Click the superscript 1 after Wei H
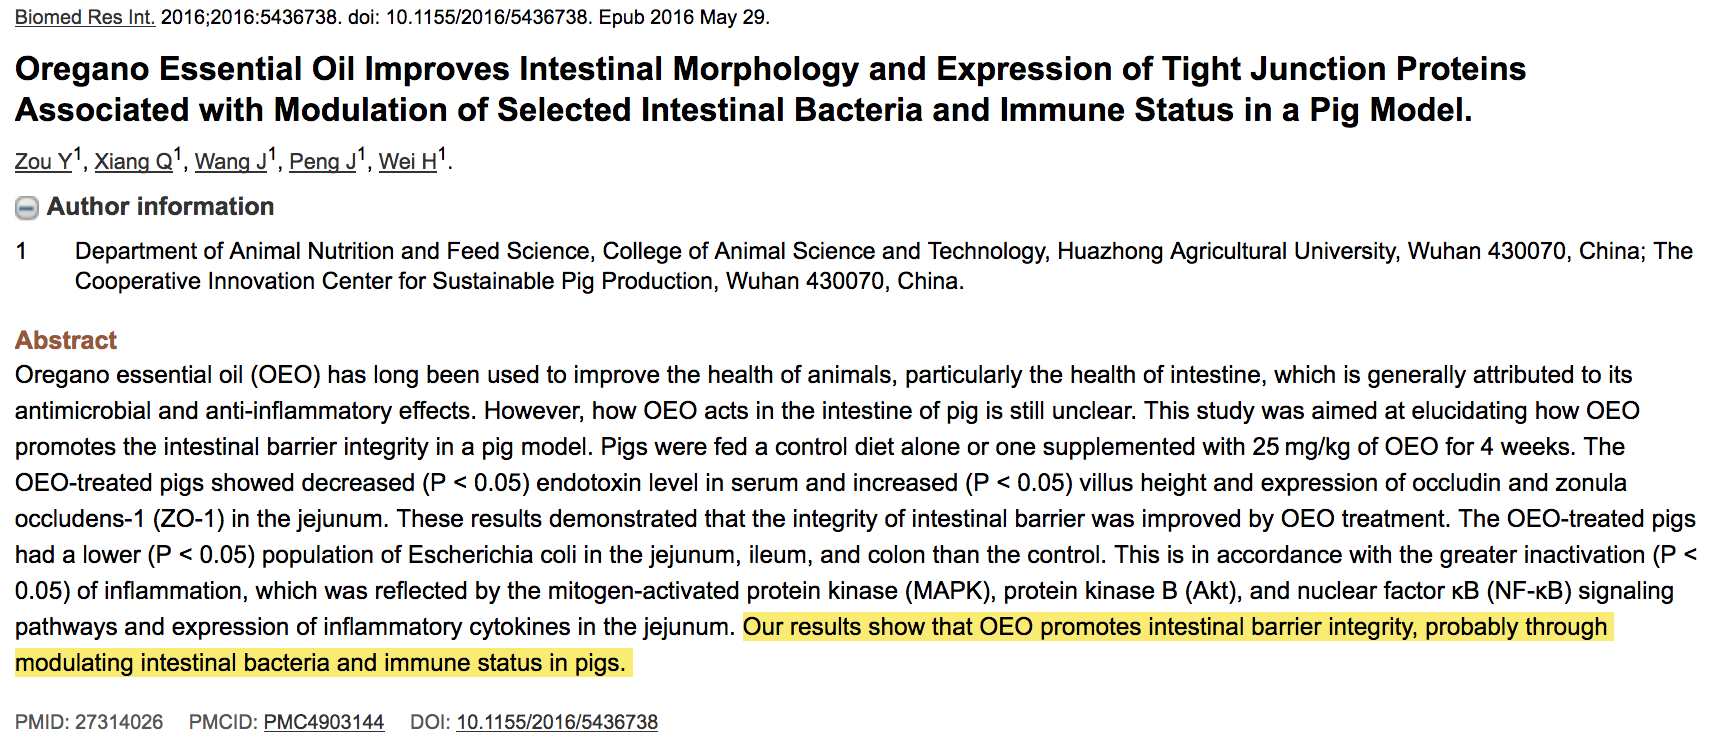Viewport: 1716px width, 746px height. (x=443, y=155)
